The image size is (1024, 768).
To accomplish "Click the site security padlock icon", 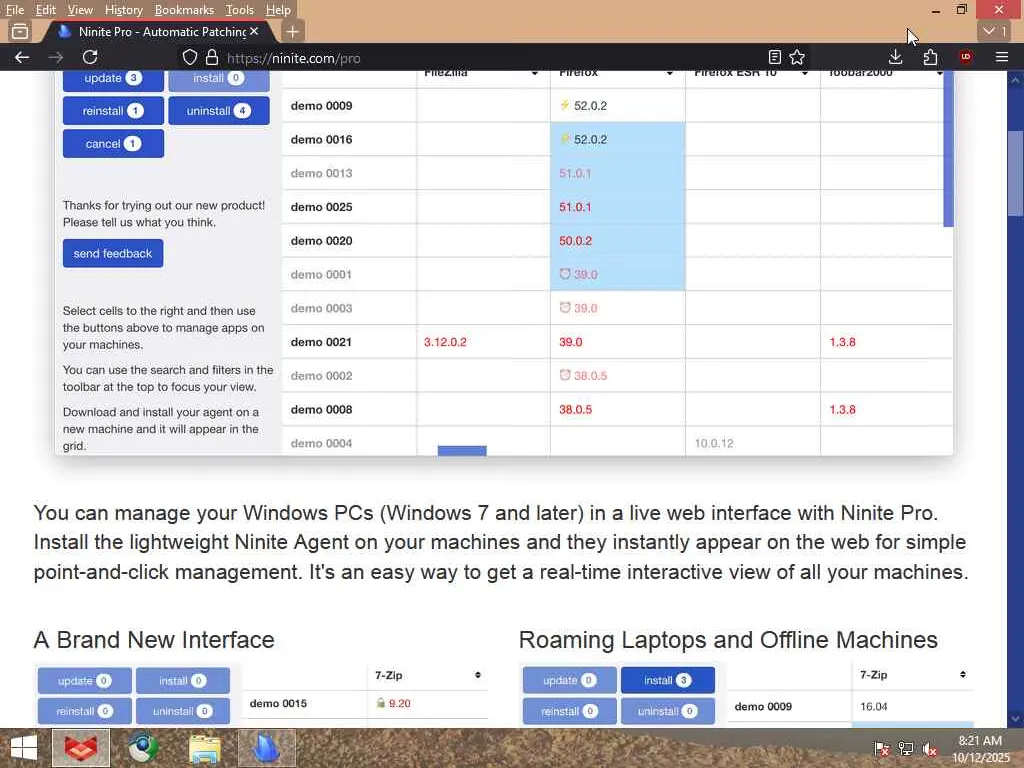I will (212, 57).
